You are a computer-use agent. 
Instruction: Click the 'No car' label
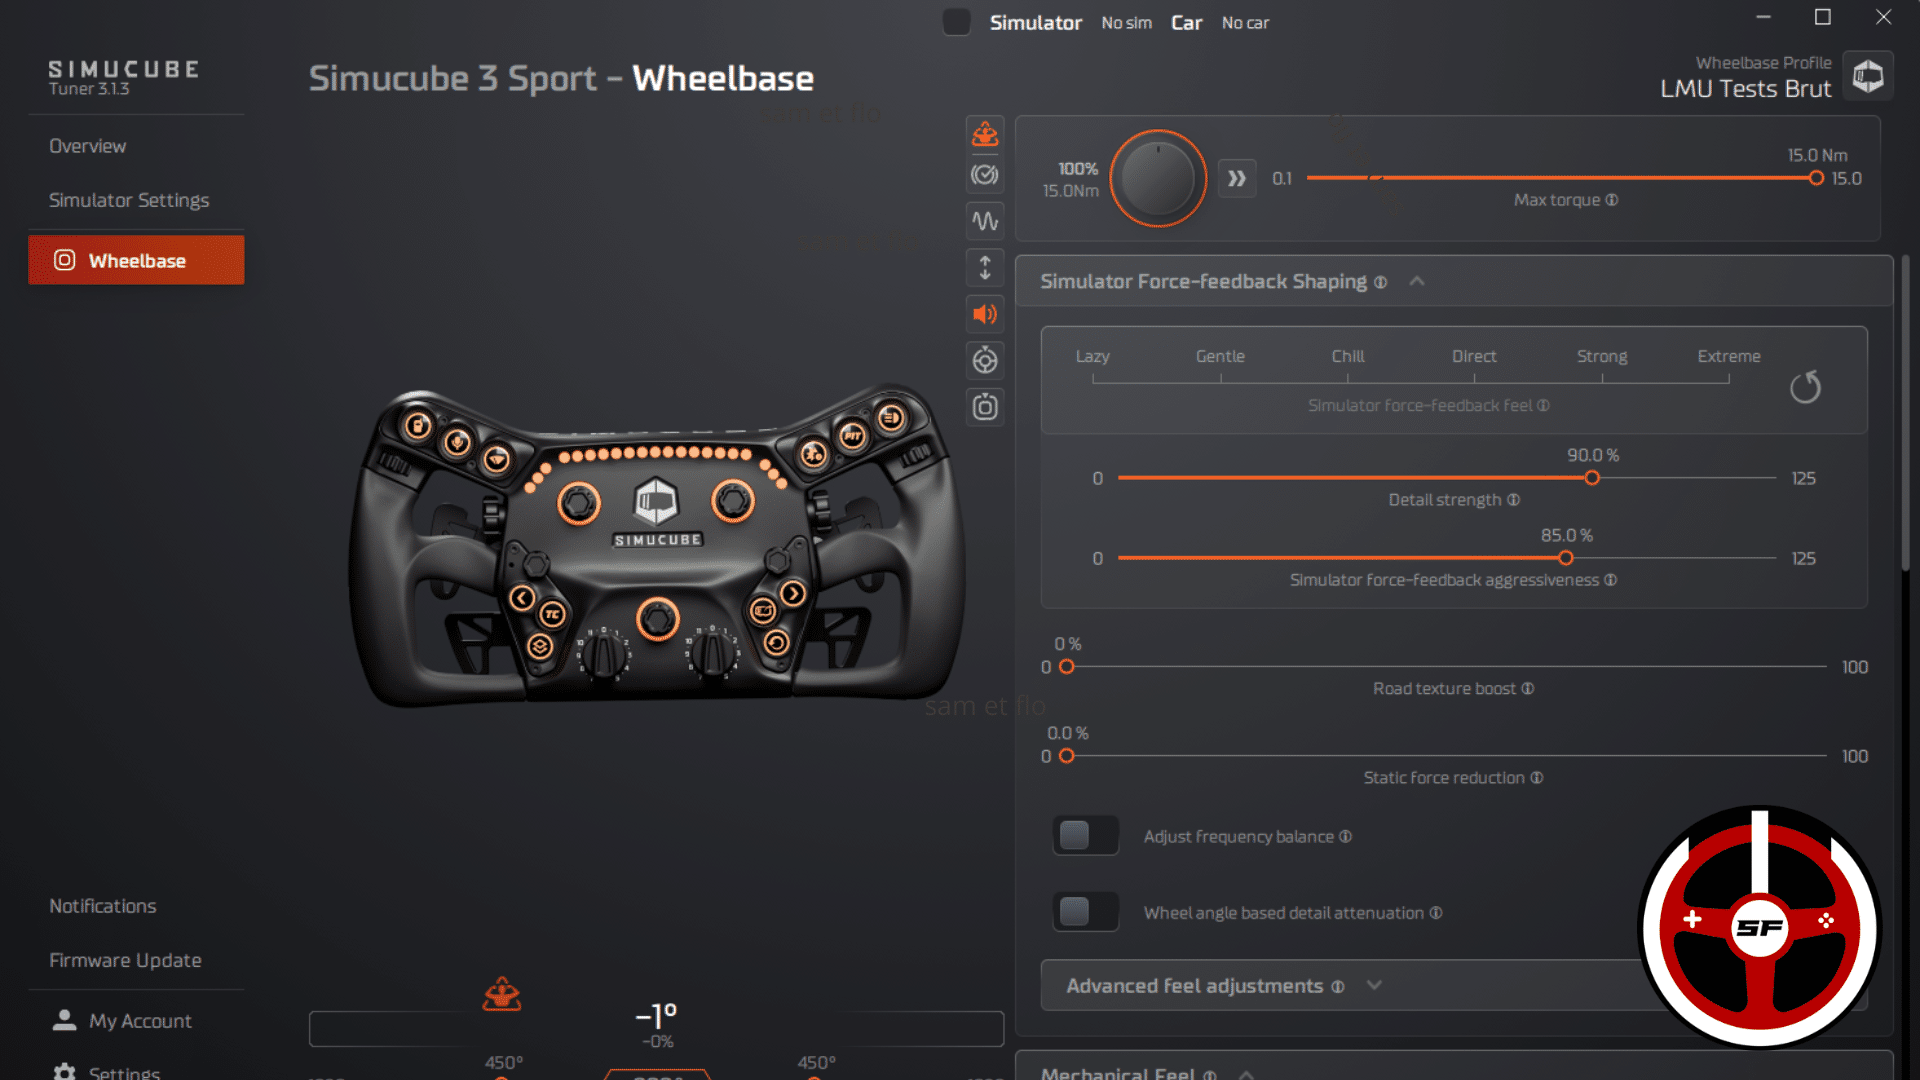point(1245,23)
